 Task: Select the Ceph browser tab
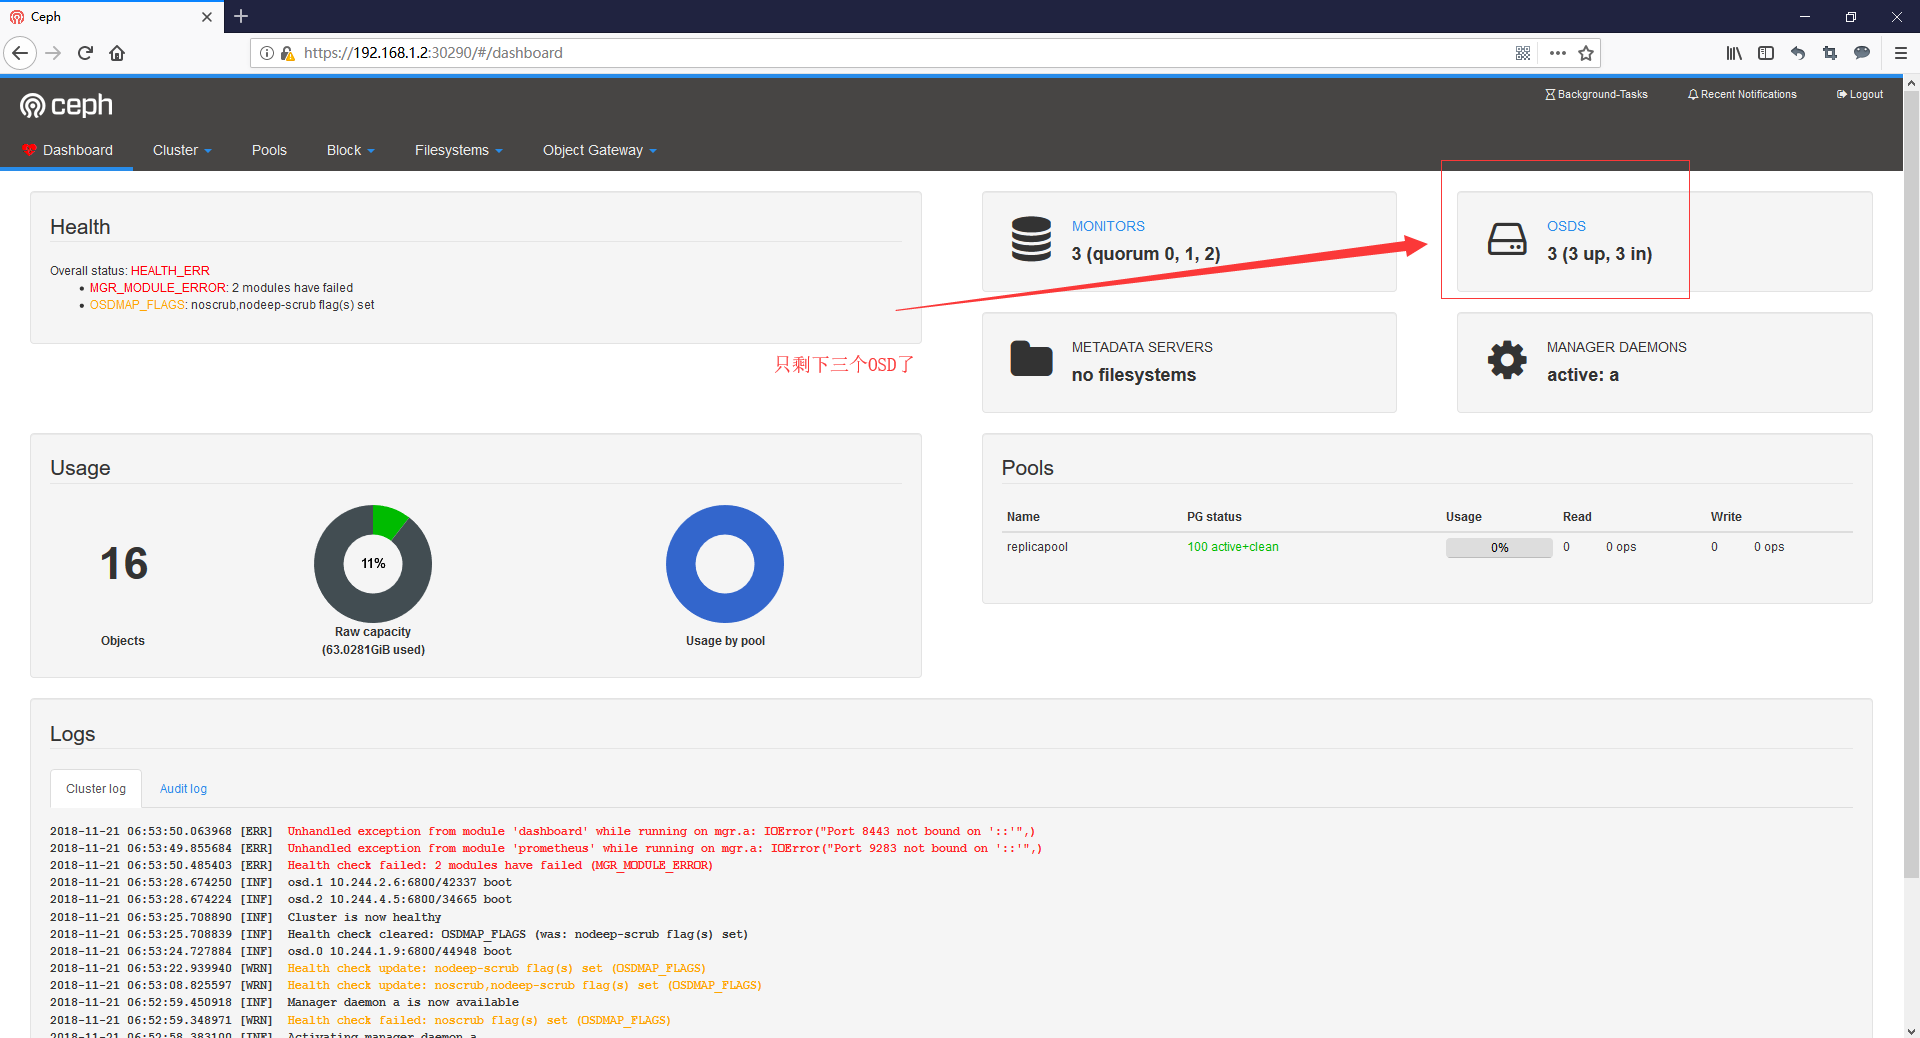point(110,17)
